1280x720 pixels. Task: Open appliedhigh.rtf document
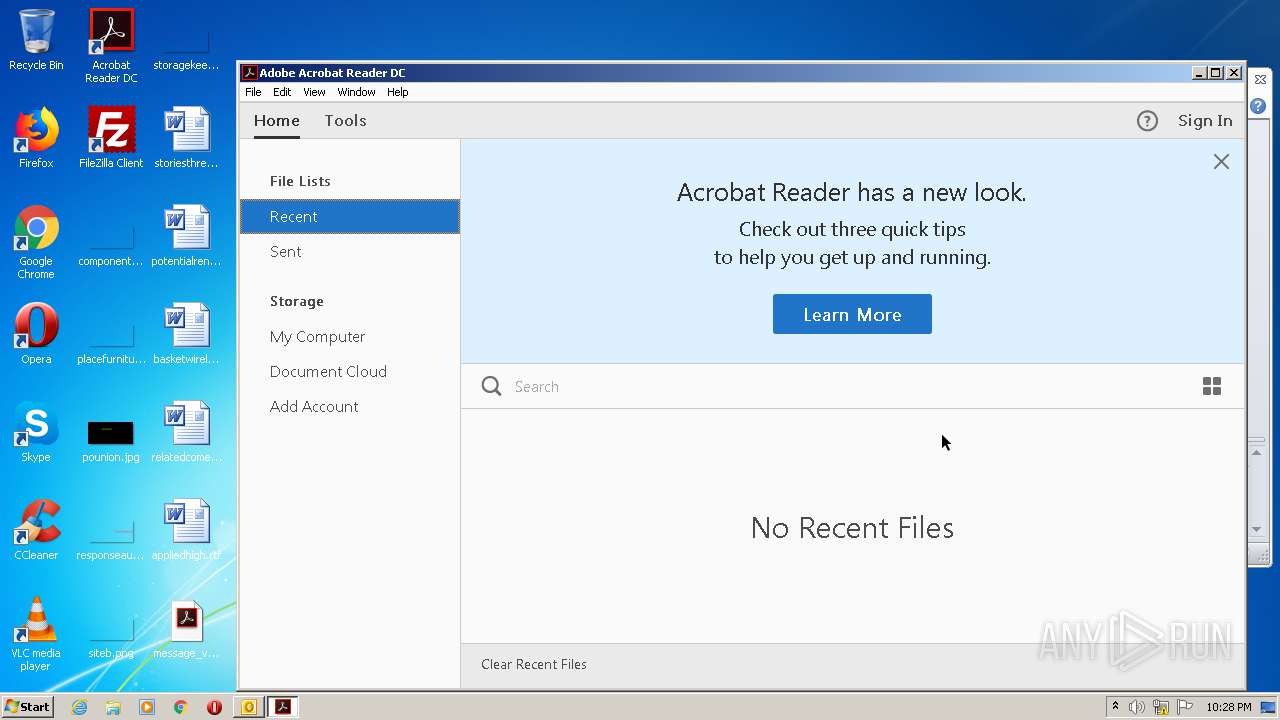(186, 530)
